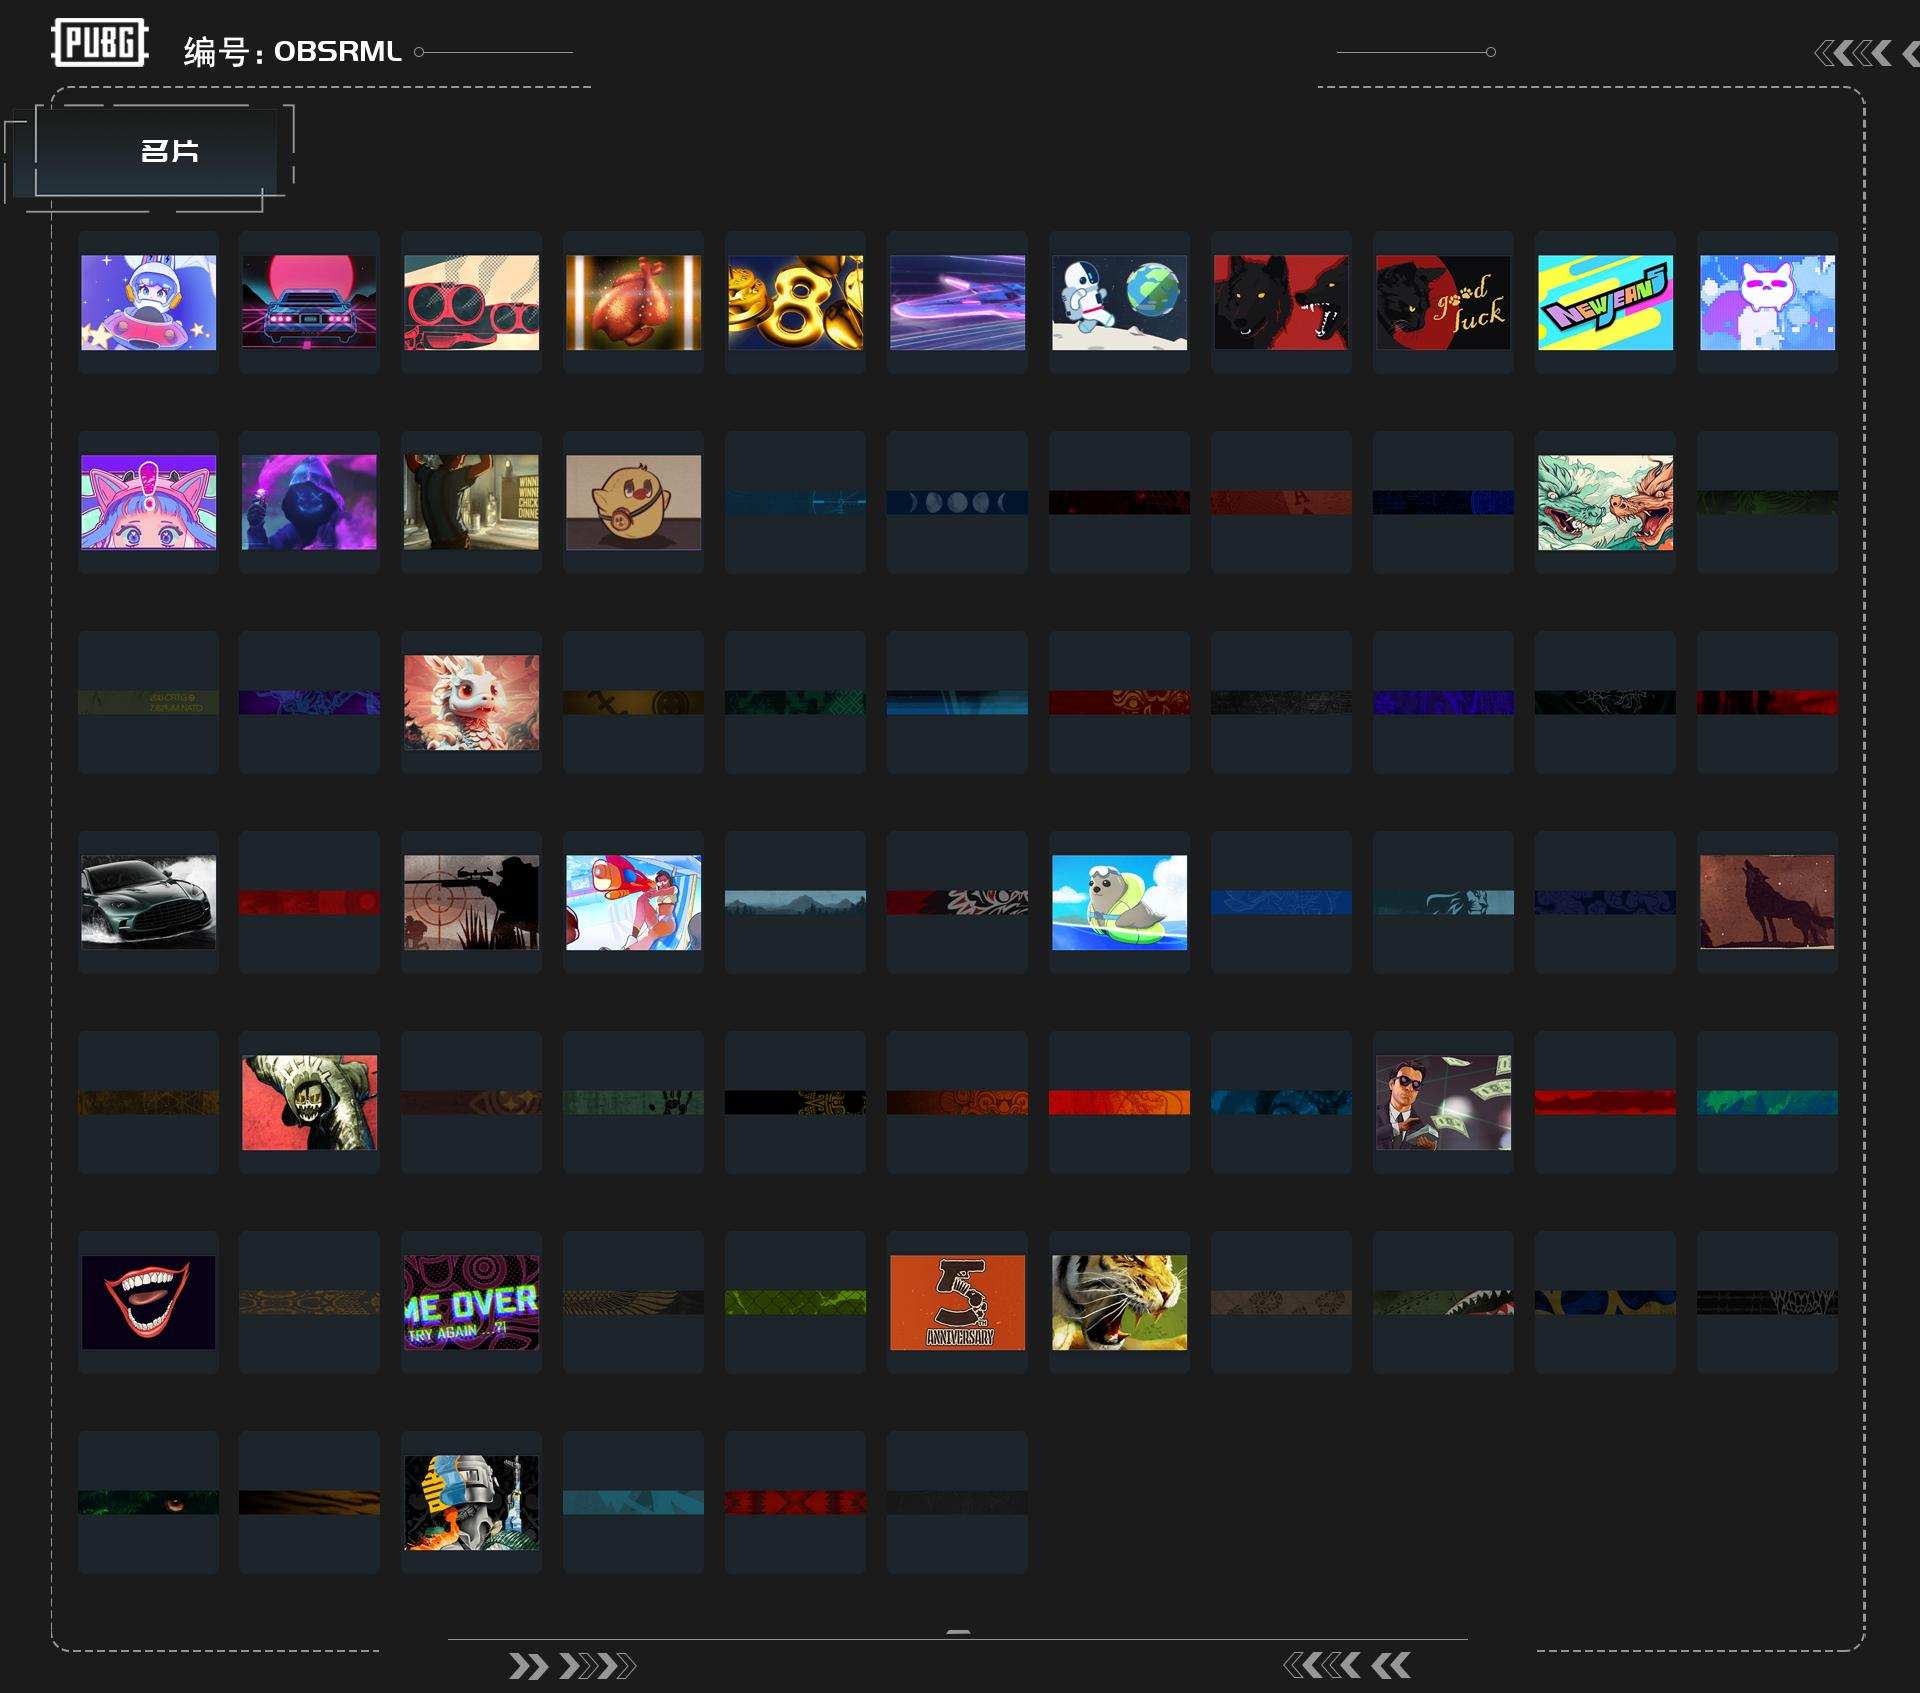The width and height of the screenshot is (1920, 1693).
Task: Select the orange 5th Anniversary nameplate
Action: pyautogui.click(x=957, y=1302)
